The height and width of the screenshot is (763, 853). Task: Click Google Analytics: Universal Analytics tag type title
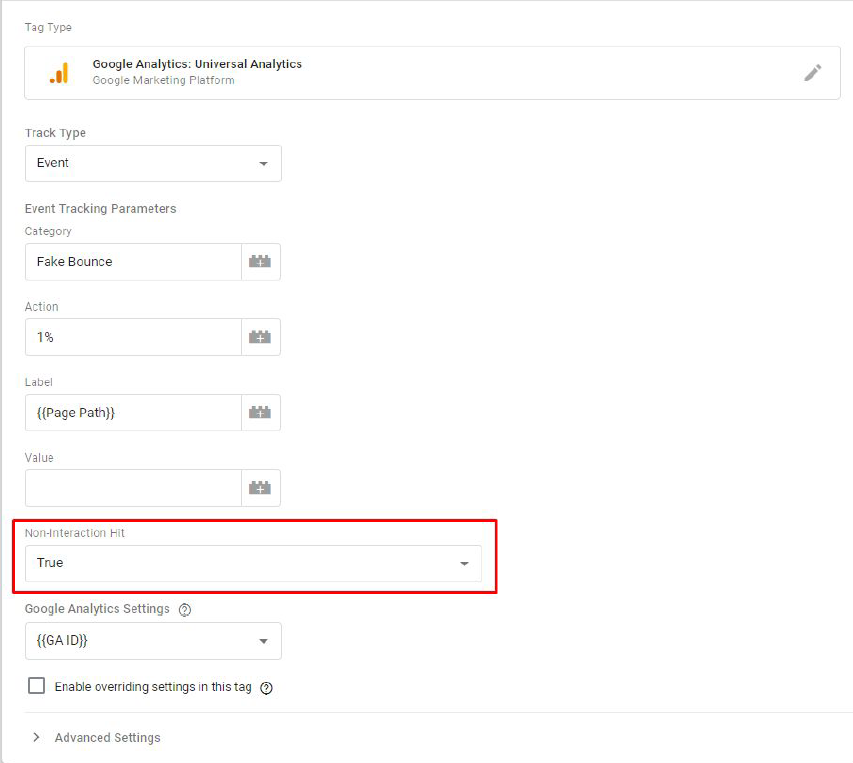point(197,64)
